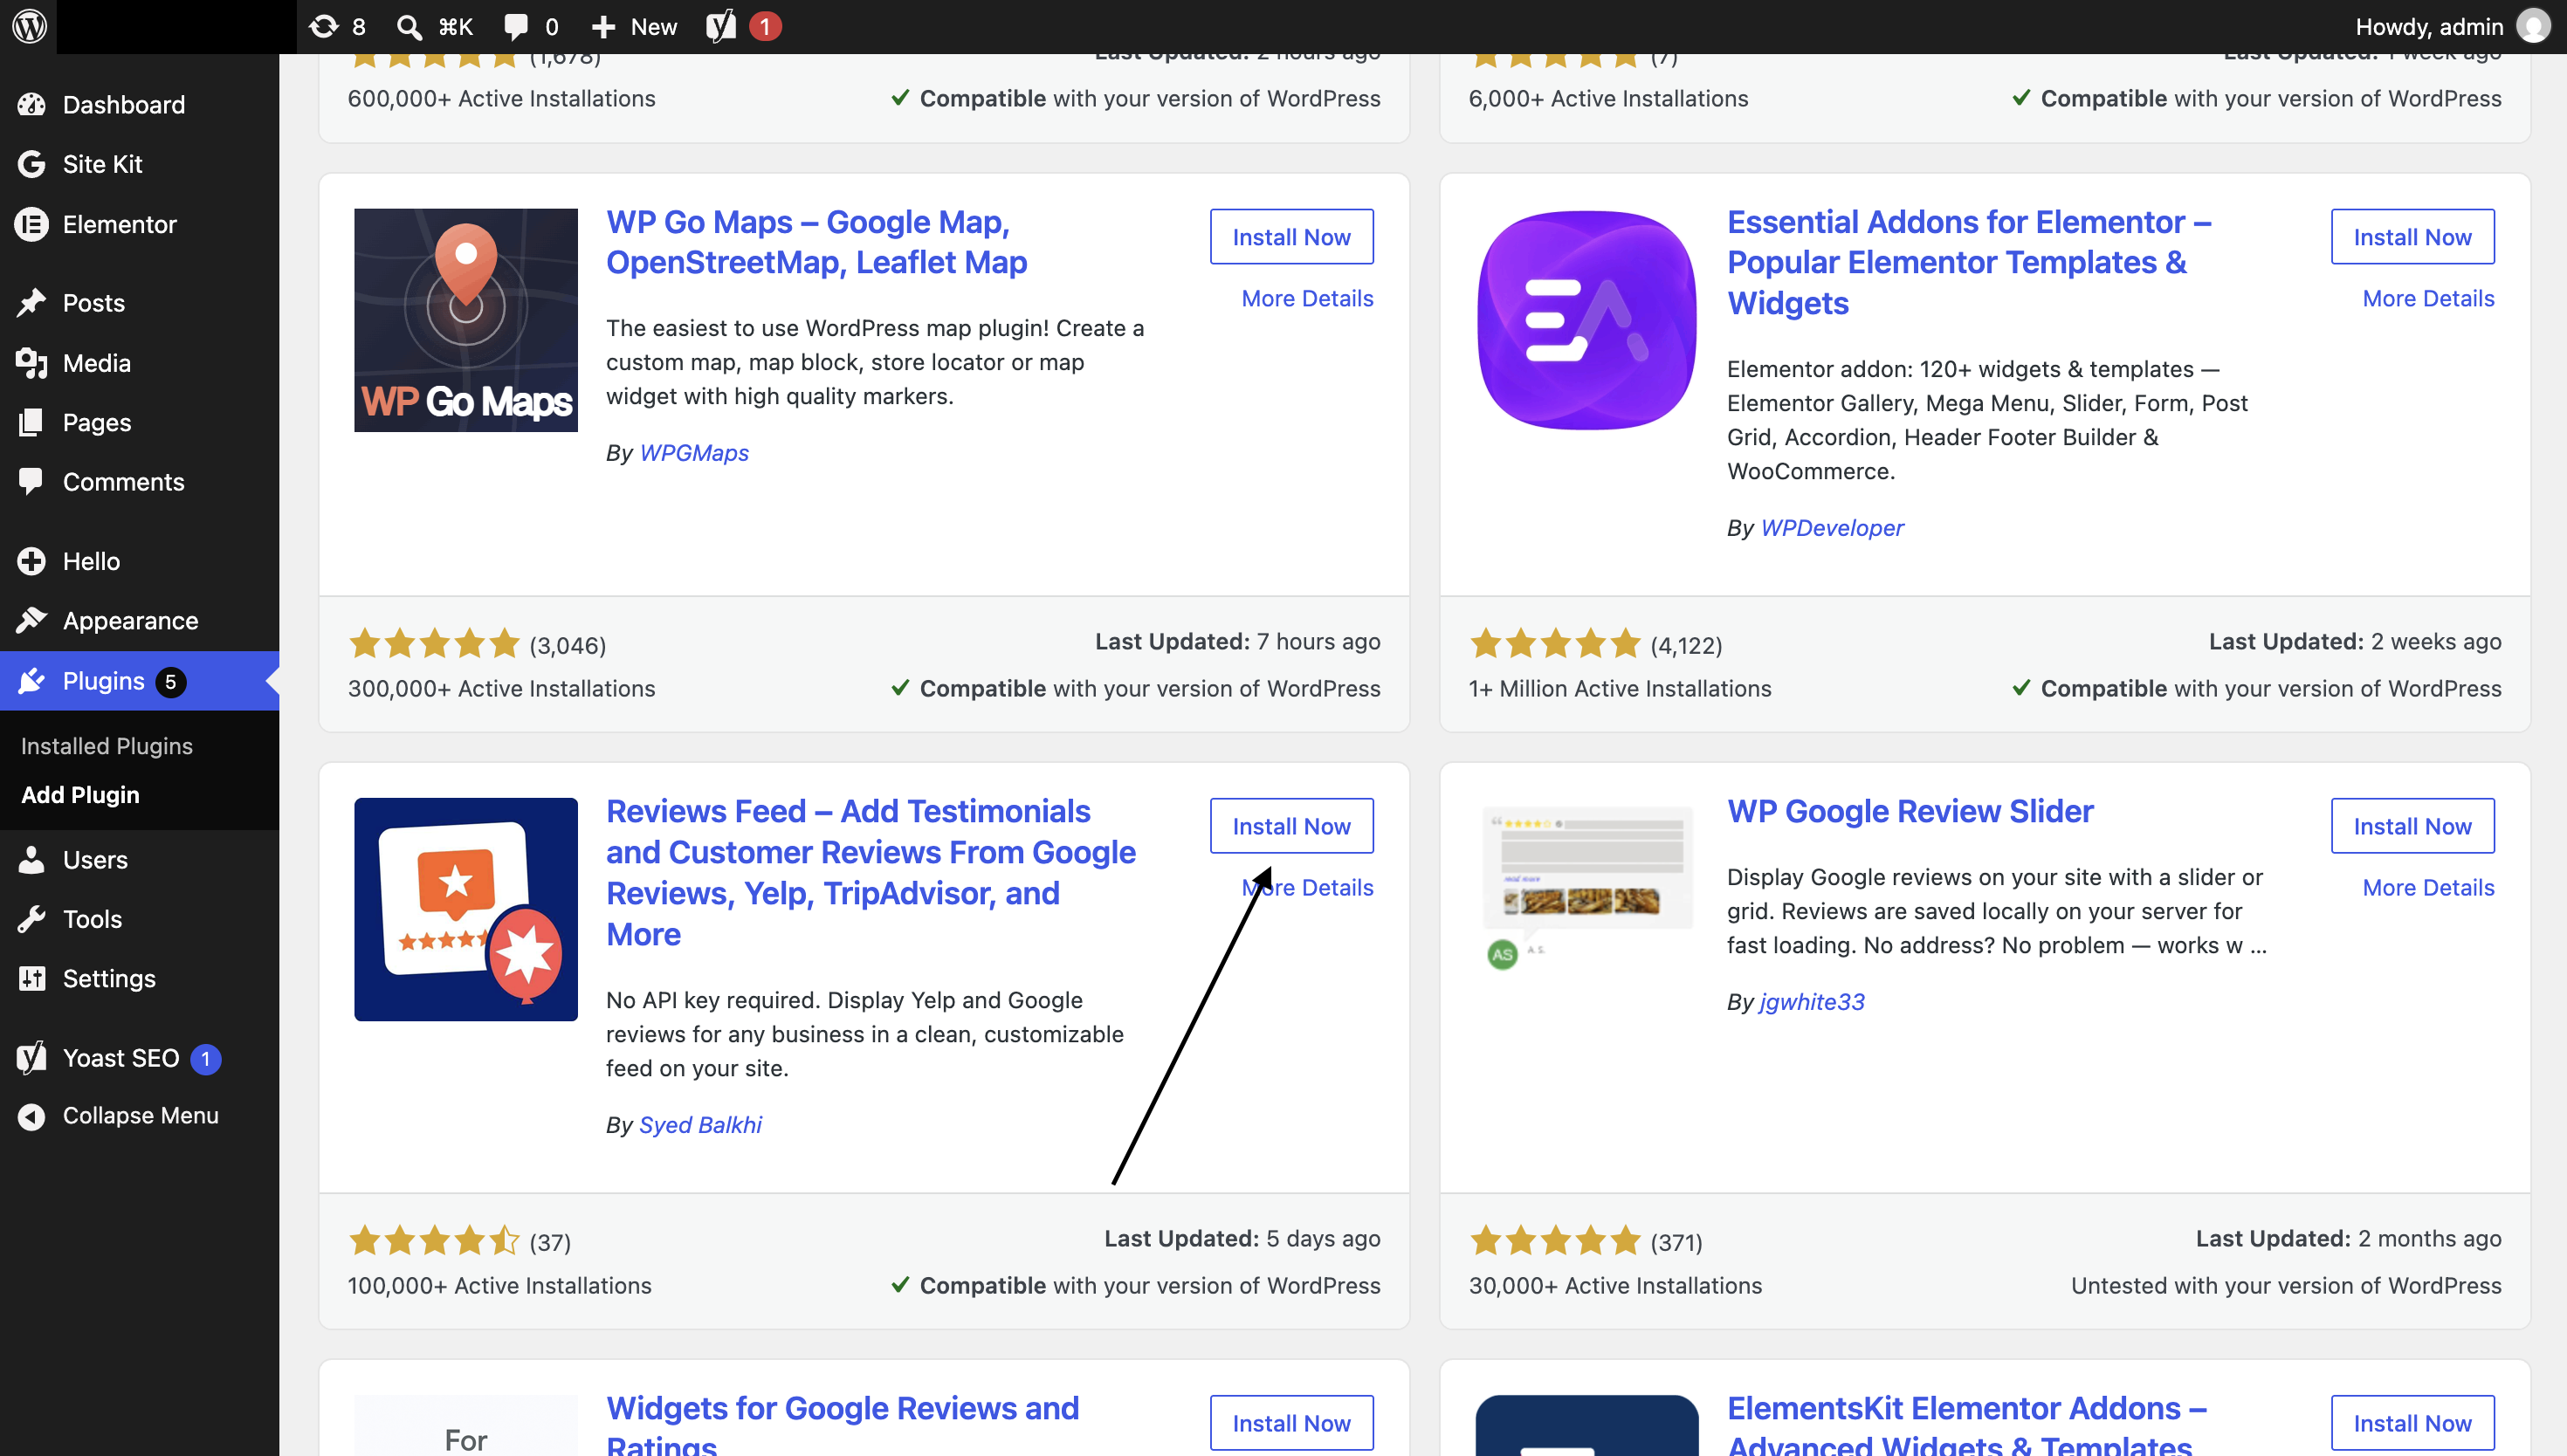Click the Settings icon in sidebar
2567x1456 pixels.
pos(31,978)
